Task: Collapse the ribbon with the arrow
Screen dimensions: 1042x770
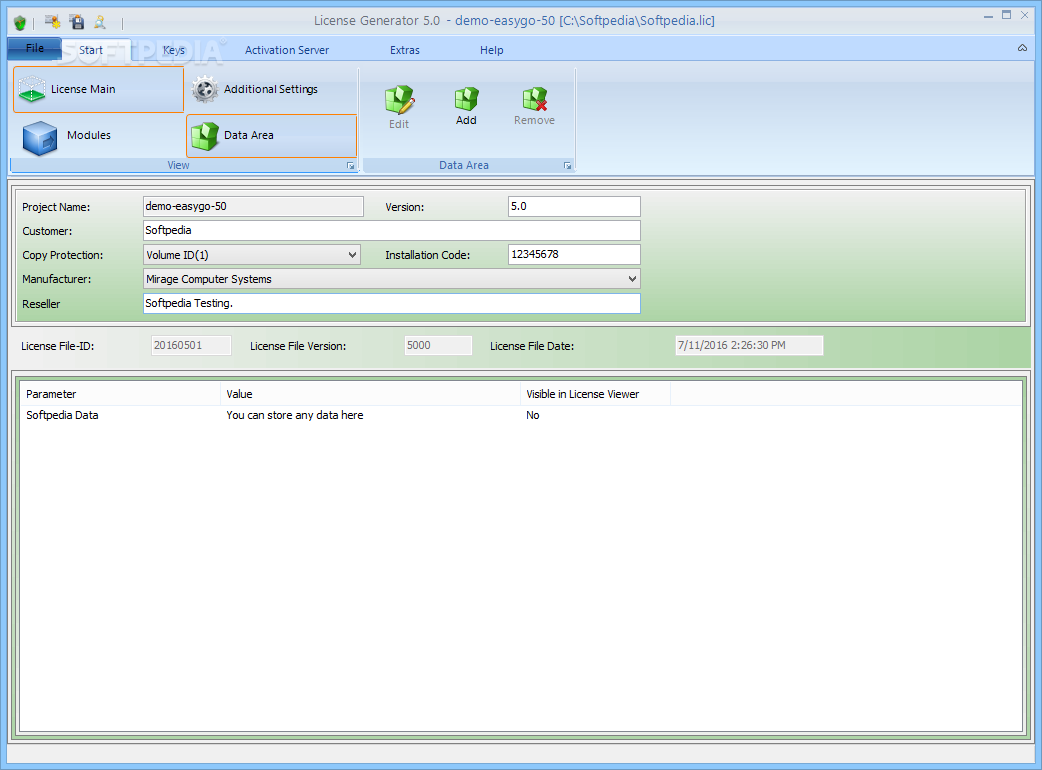Action: [x=1022, y=48]
